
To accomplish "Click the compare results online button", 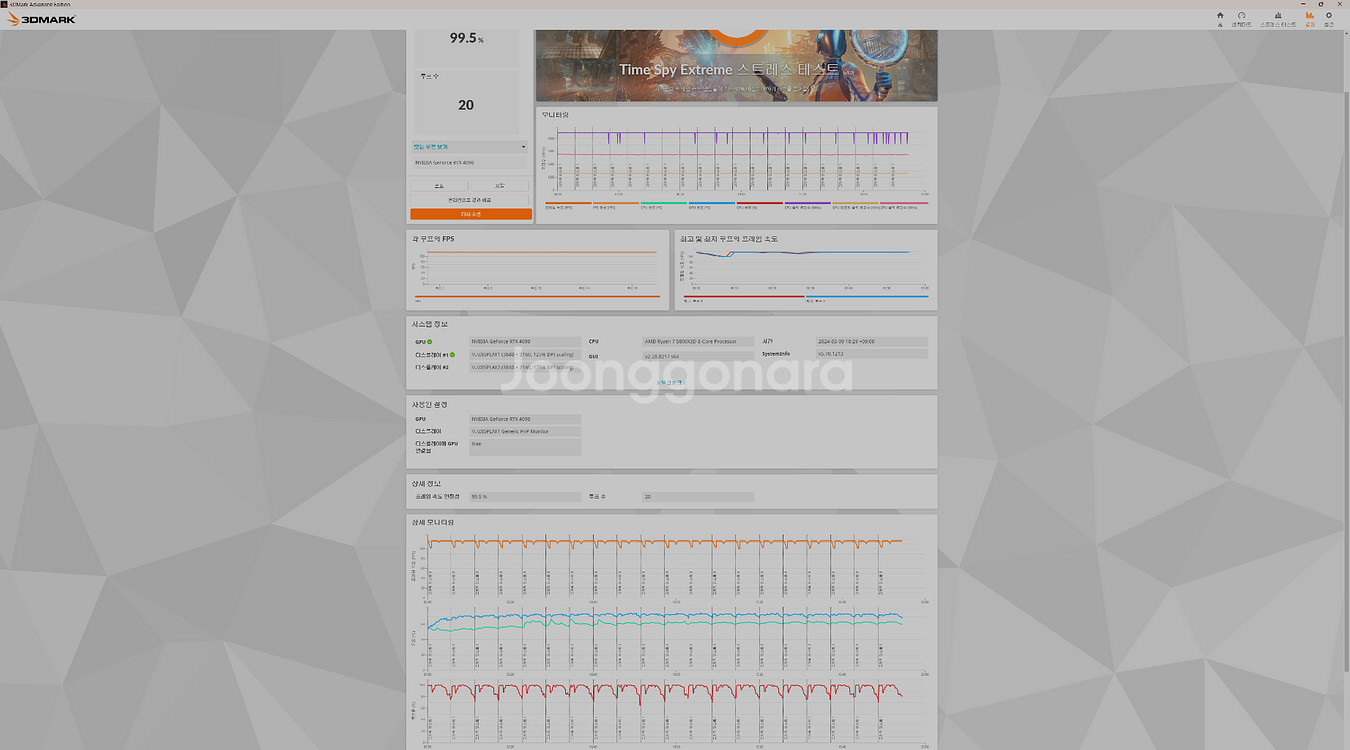I will (469, 200).
